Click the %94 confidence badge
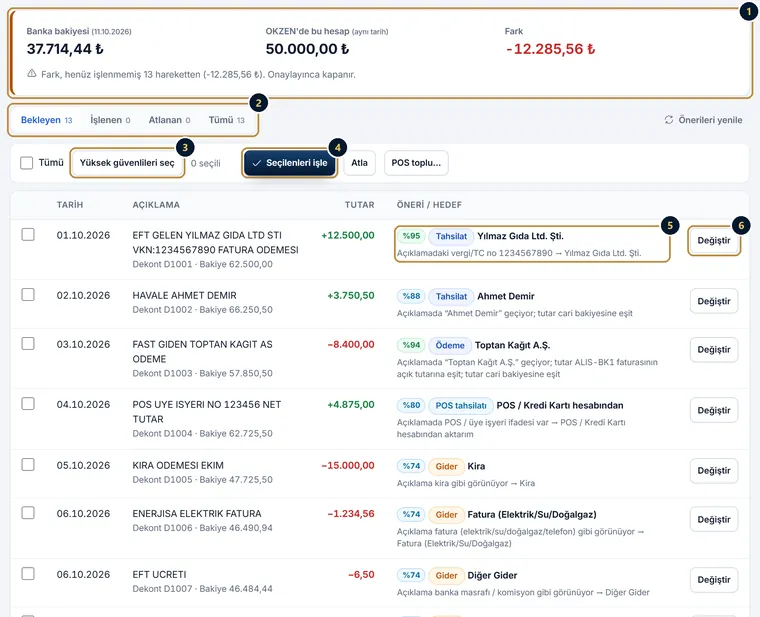The image size is (760, 617). pos(411,345)
